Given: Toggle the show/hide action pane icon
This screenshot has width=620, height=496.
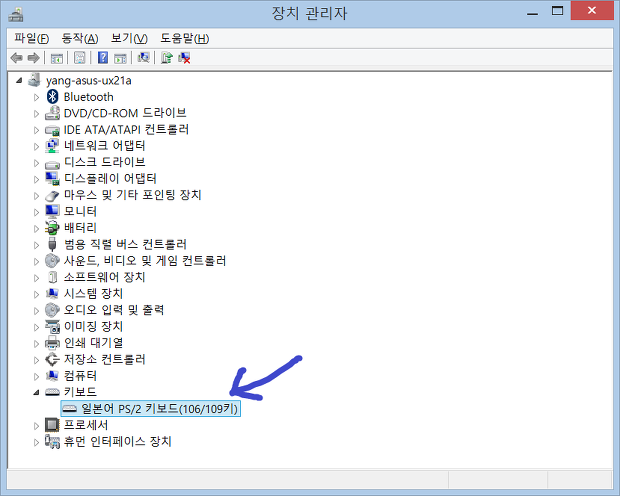Looking at the screenshot, I should coord(120,58).
